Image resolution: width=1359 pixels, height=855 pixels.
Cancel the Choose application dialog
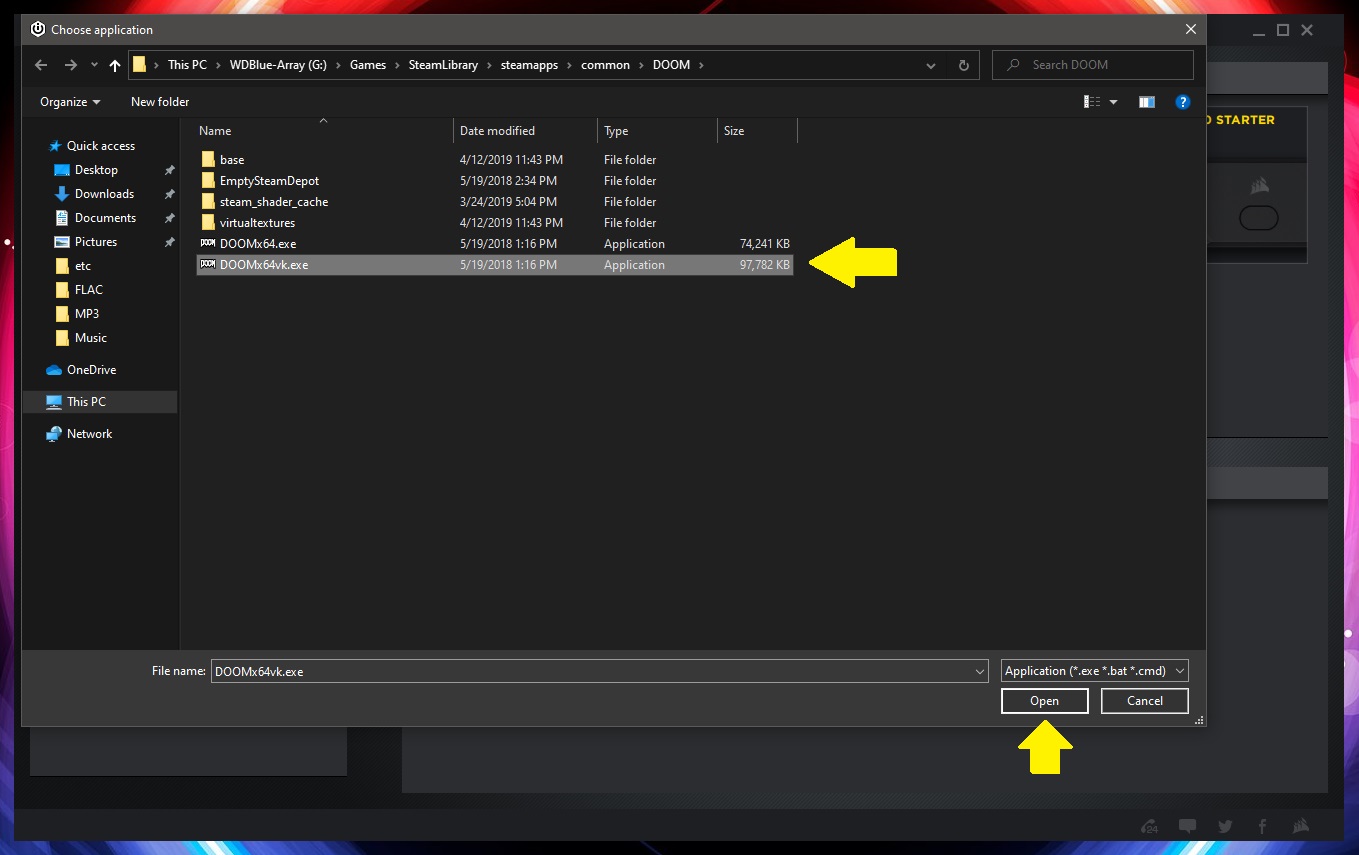tap(1145, 701)
